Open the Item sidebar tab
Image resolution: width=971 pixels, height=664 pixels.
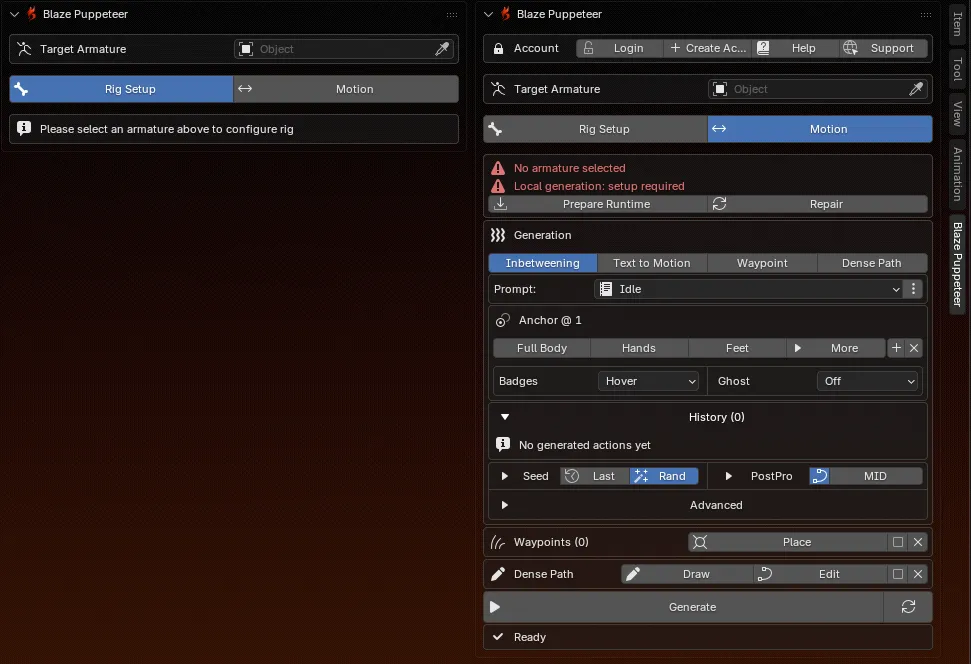click(x=957, y=24)
